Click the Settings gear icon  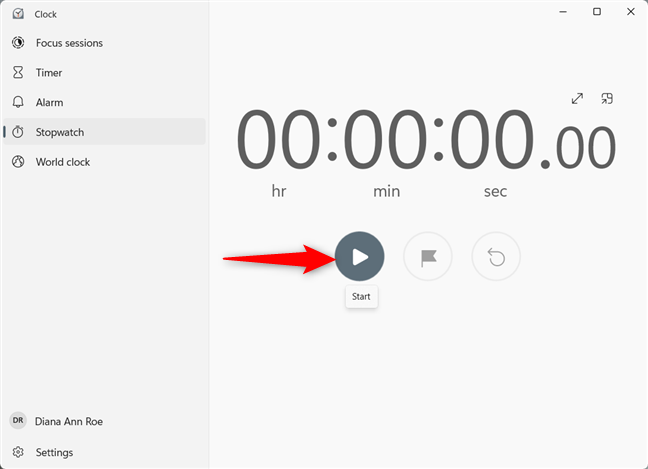pos(18,452)
